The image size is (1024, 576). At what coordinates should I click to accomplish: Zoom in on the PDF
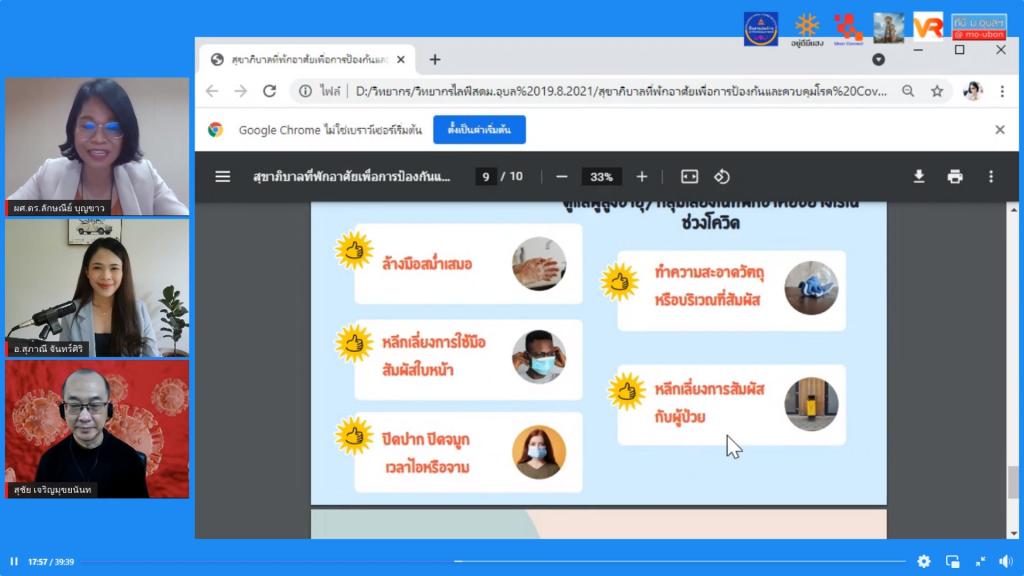pos(642,177)
